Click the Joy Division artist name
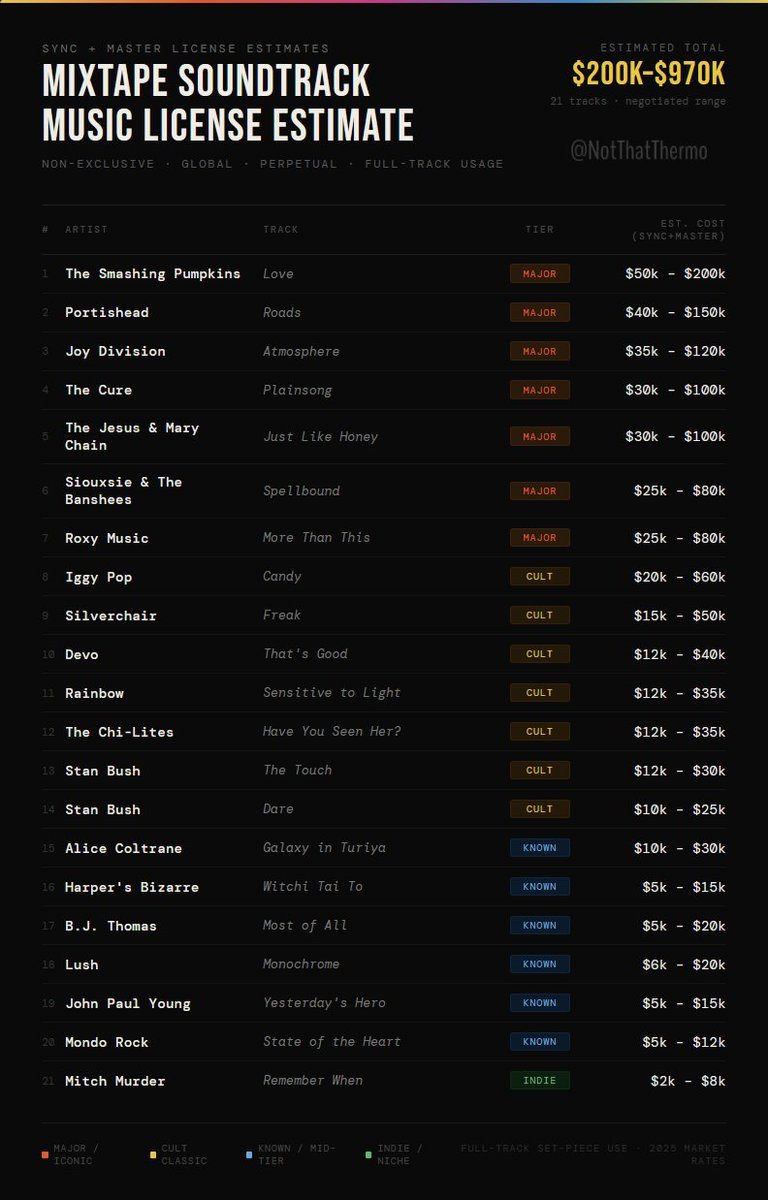The image size is (768, 1200). tap(115, 352)
